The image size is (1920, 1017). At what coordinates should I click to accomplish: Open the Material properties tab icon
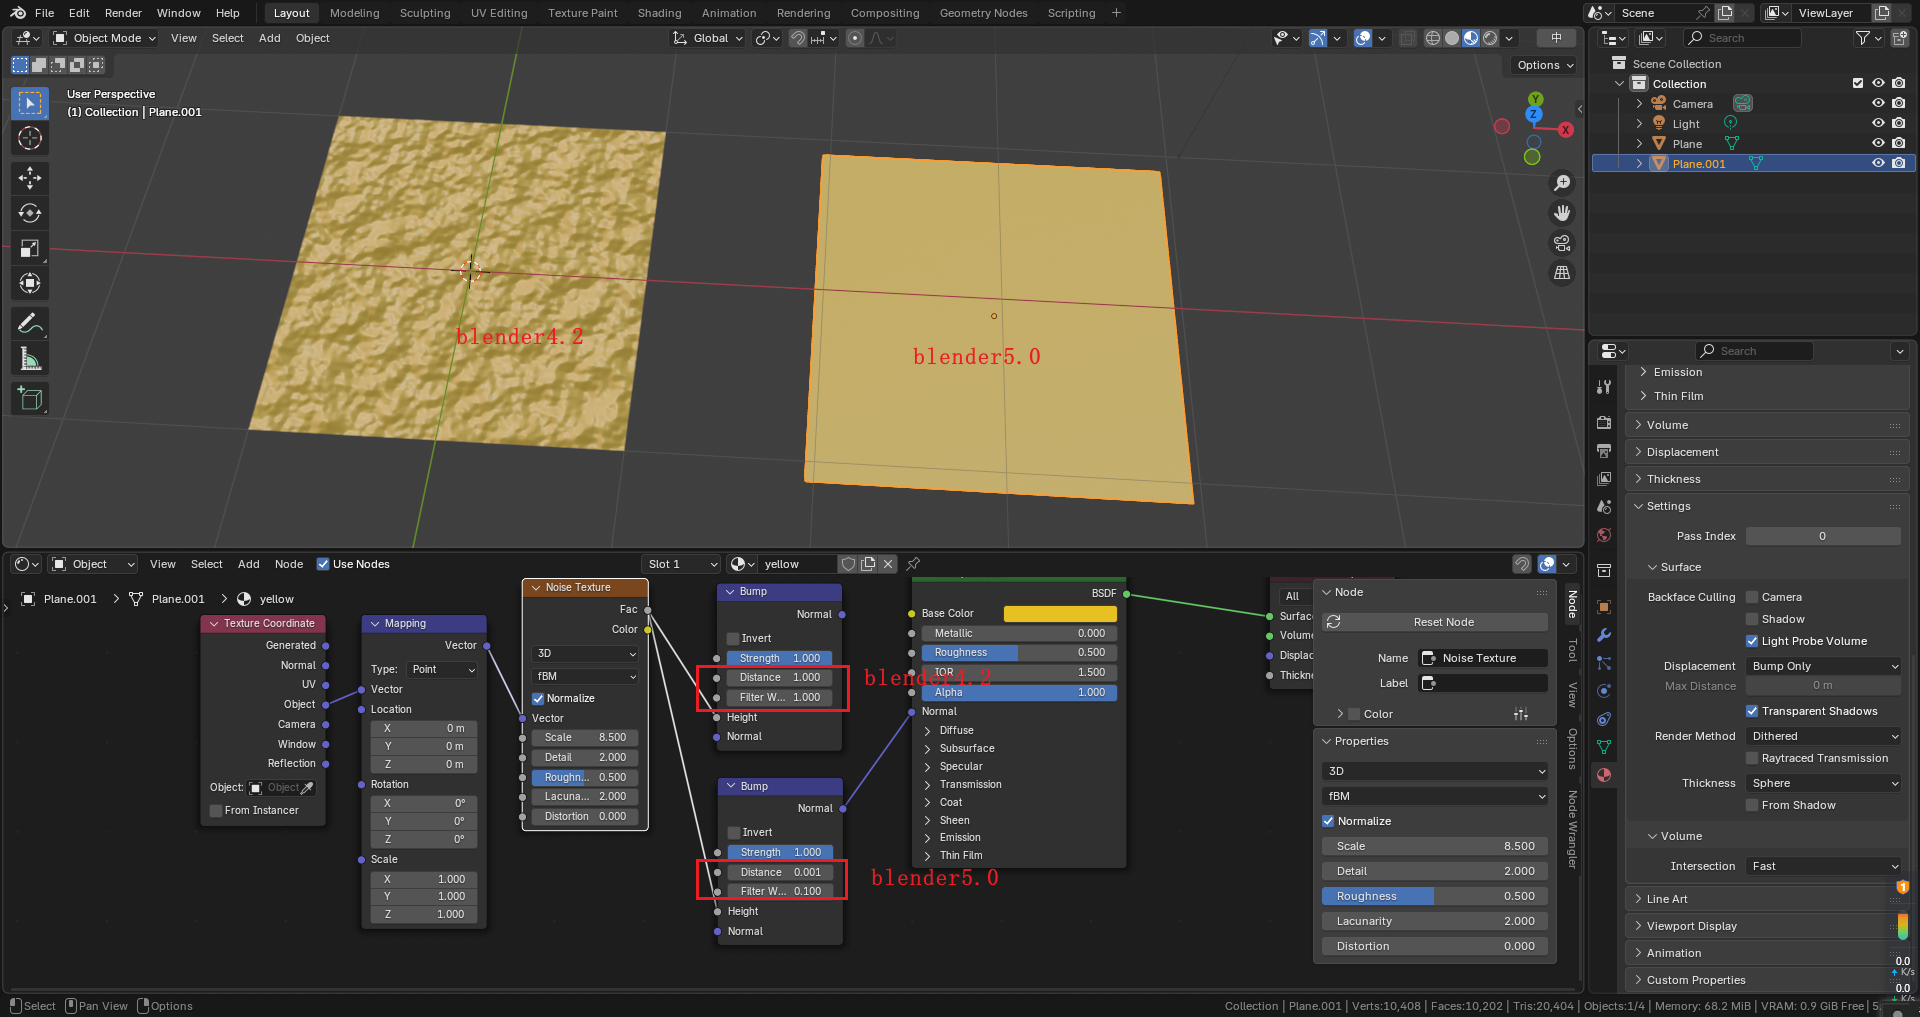coord(1604,775)
